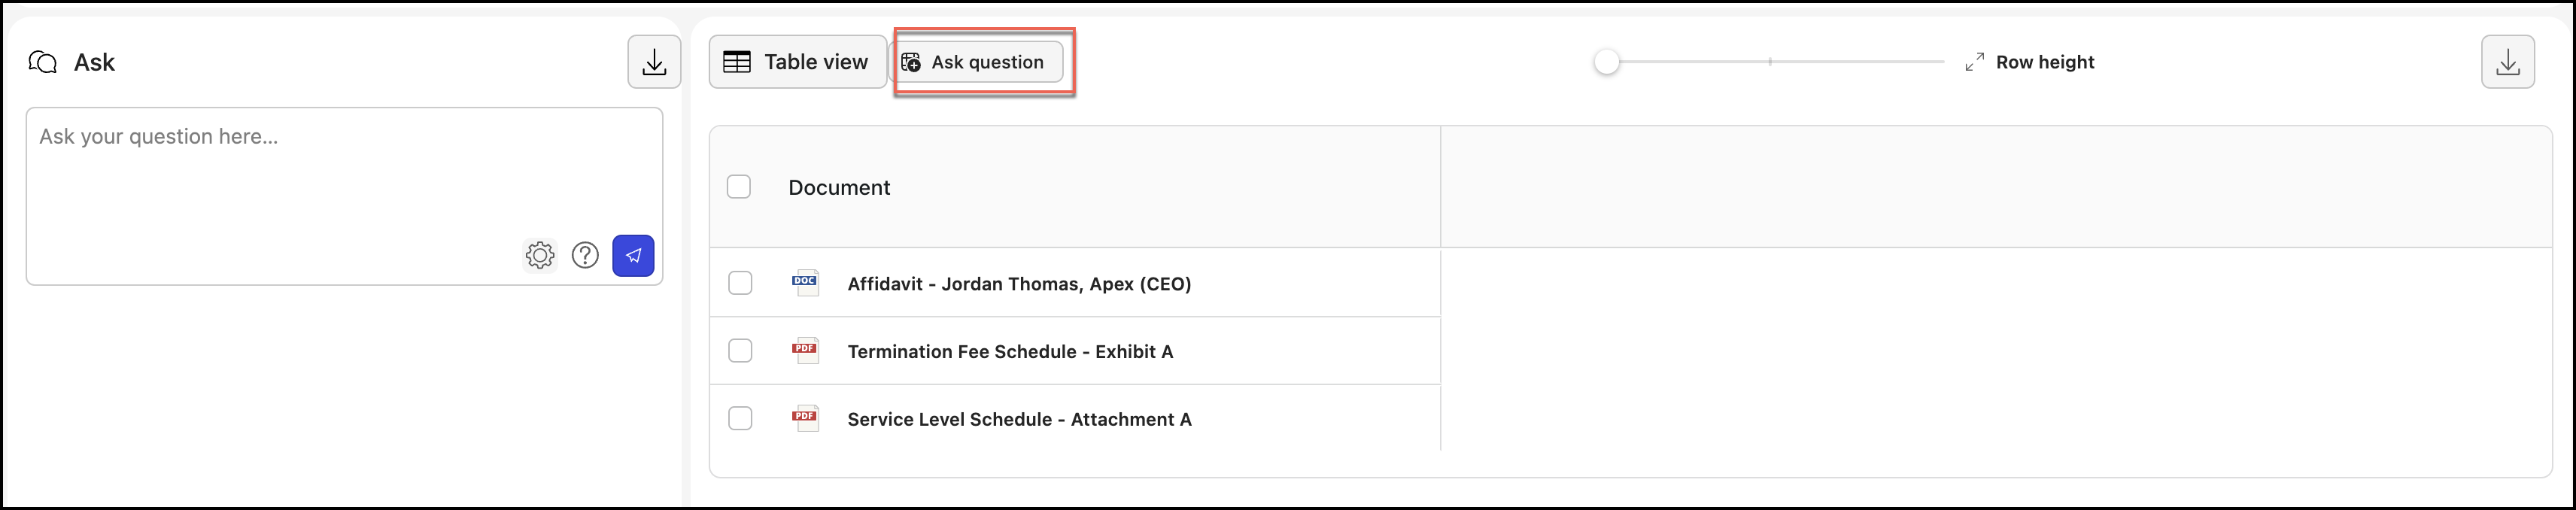This screenshot has width=2576, height=510.
Task: Click the Ask chat bubble icon
Action: coord(43,62)
